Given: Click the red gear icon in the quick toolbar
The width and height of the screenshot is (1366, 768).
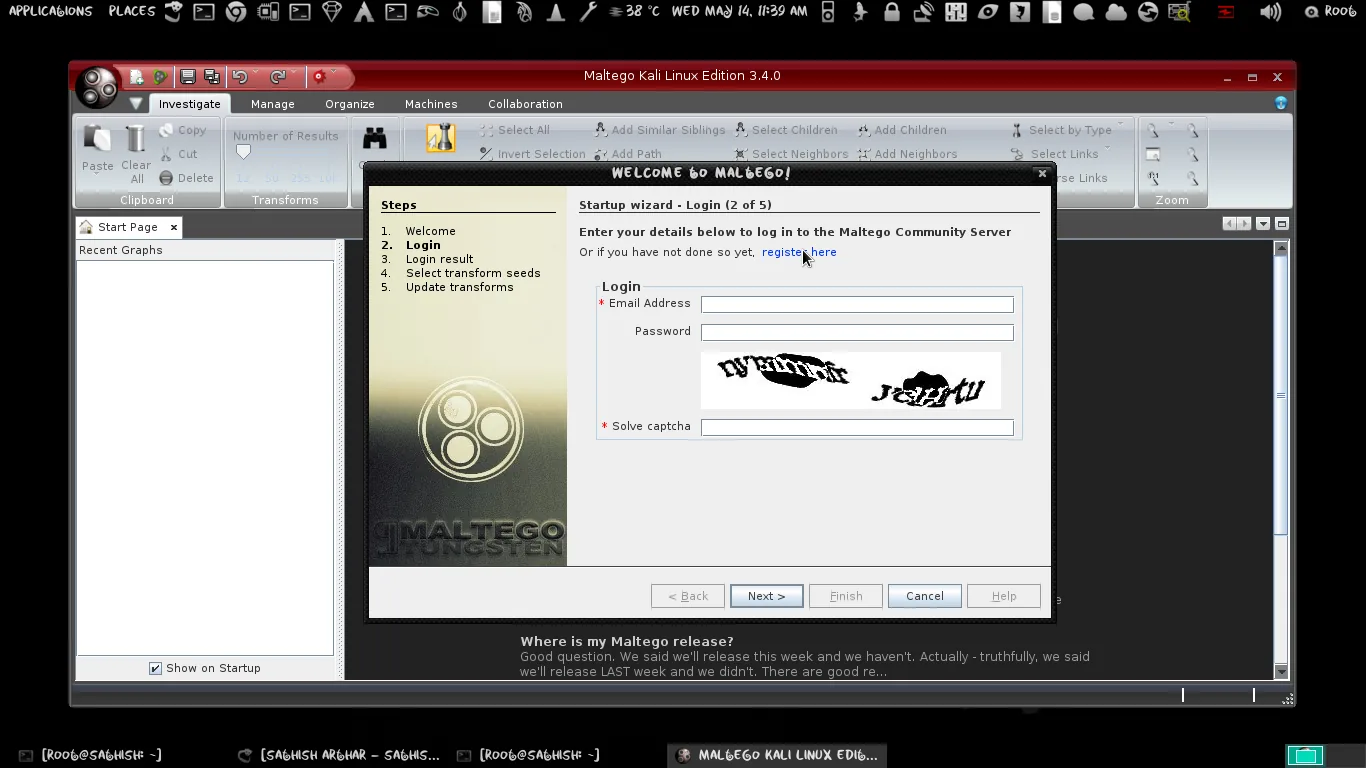Looking at the screenshot, I should (319, 77).
